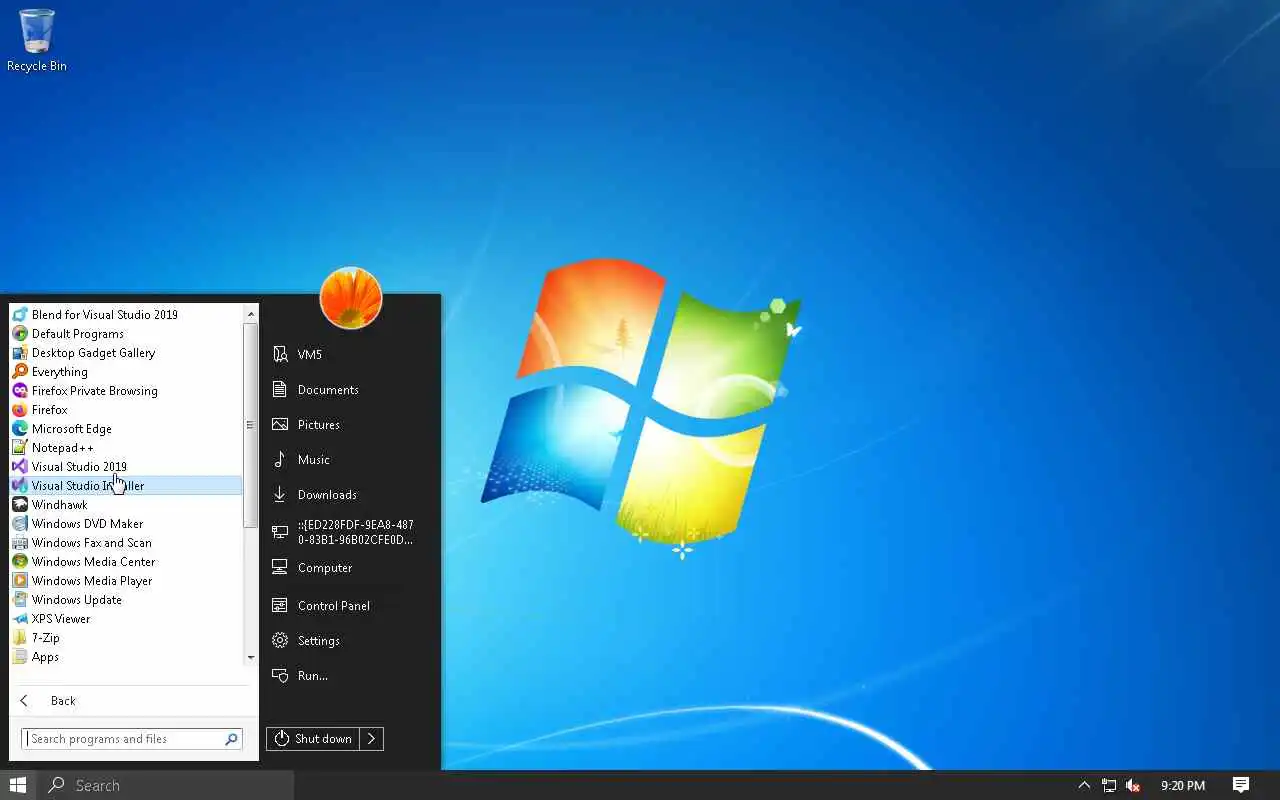Open the Windhawk icon
This screenshot has width=1280, height=800.
click(x=20, y=504)
